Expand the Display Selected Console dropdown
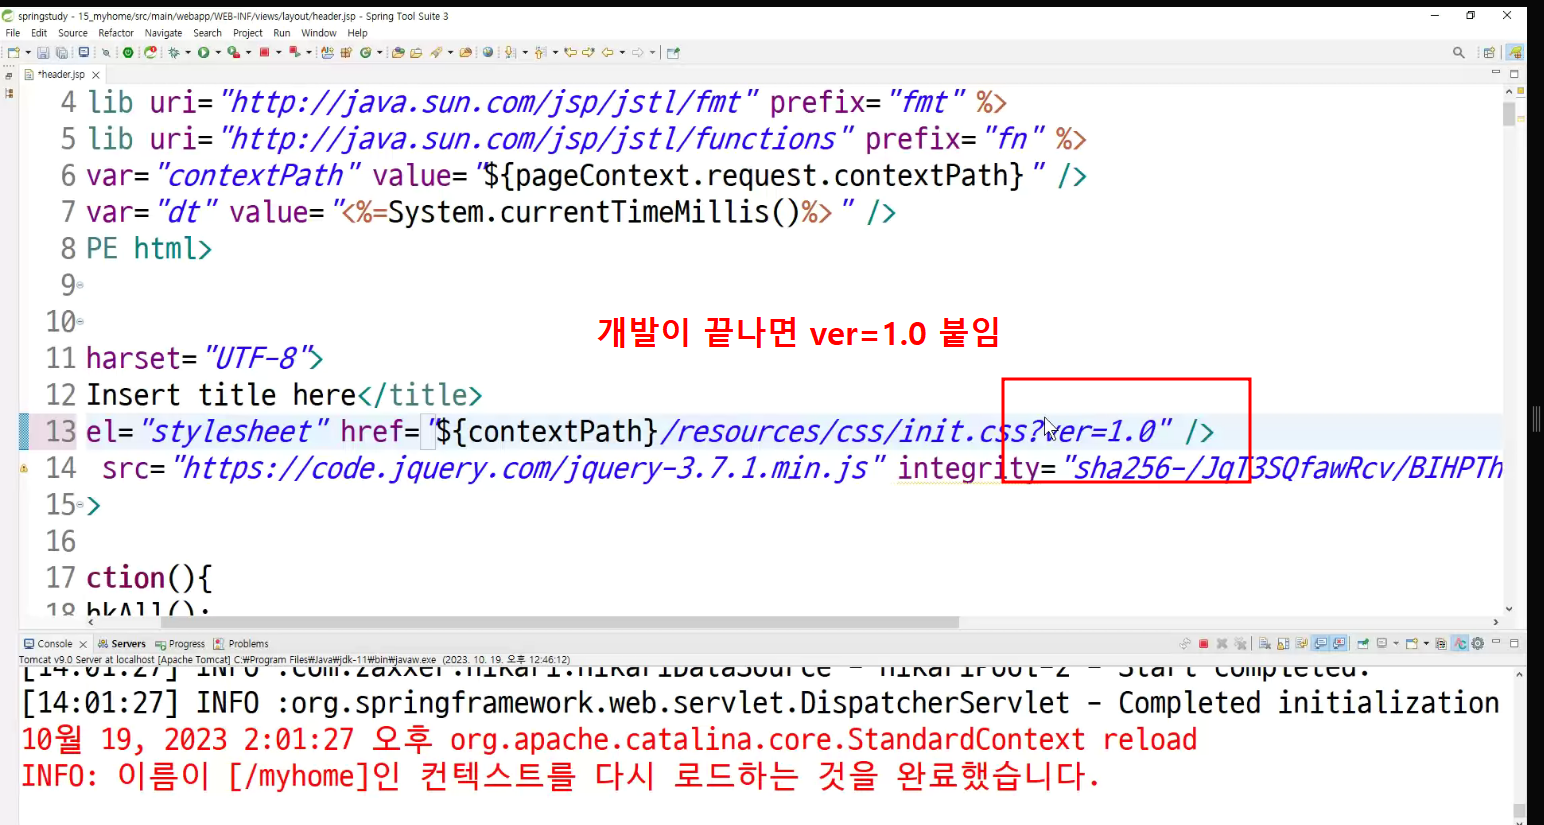Viewport: 1544px width, 825px height. point(1396,644)
